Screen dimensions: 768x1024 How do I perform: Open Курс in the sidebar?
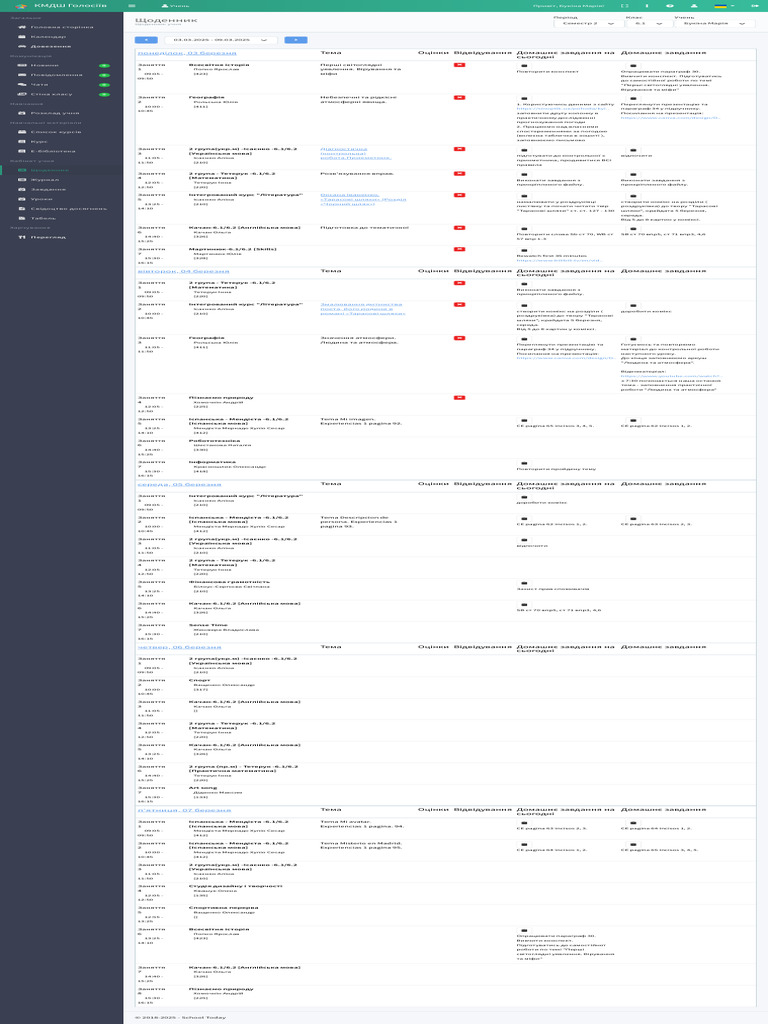click(61, 142)
